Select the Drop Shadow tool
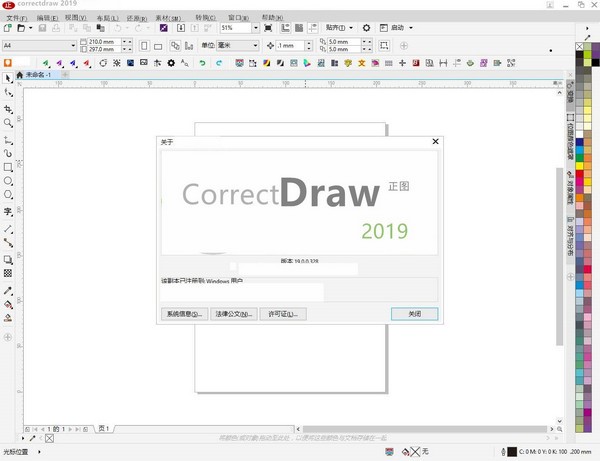 pos(8,260)
